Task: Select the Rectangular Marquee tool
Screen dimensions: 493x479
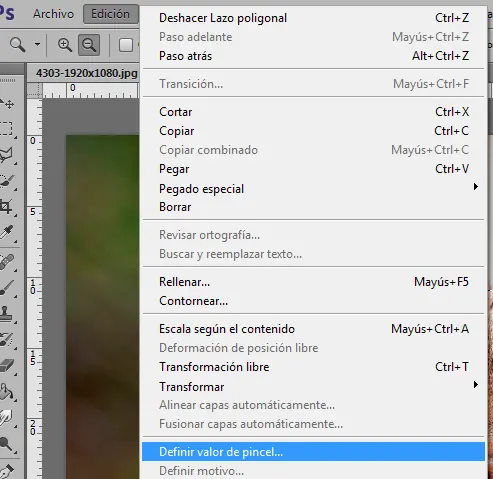Action: point(7,129)
